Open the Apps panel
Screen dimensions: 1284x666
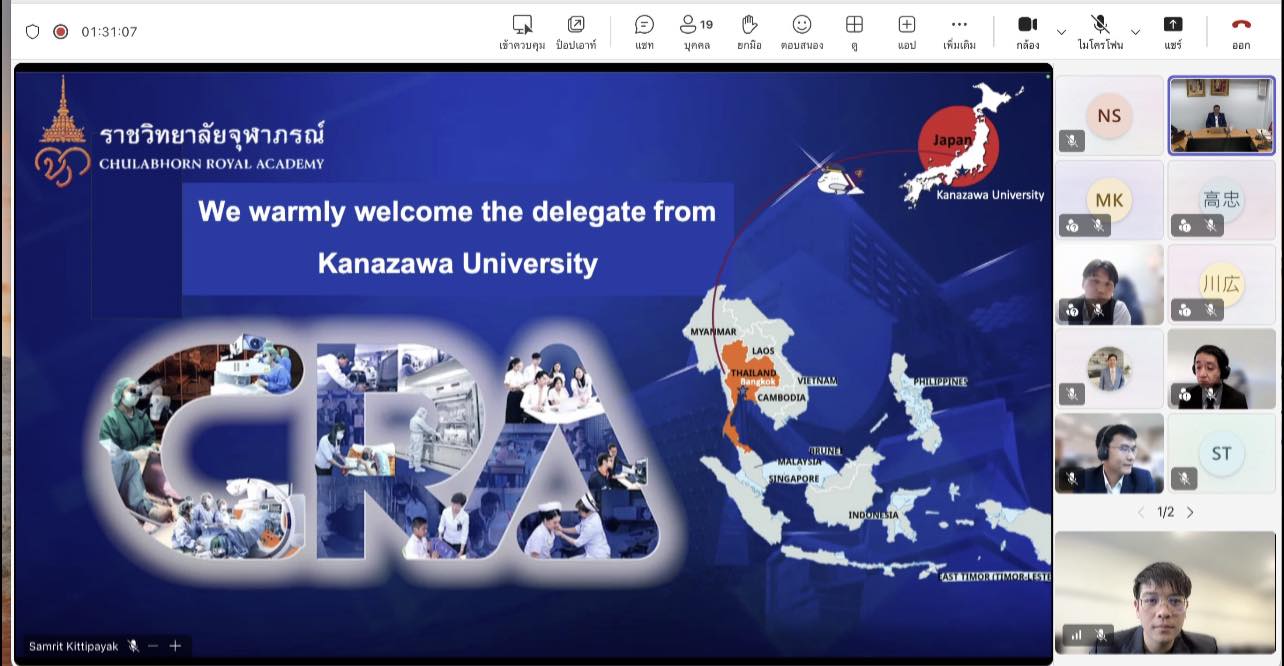(906, 31)
